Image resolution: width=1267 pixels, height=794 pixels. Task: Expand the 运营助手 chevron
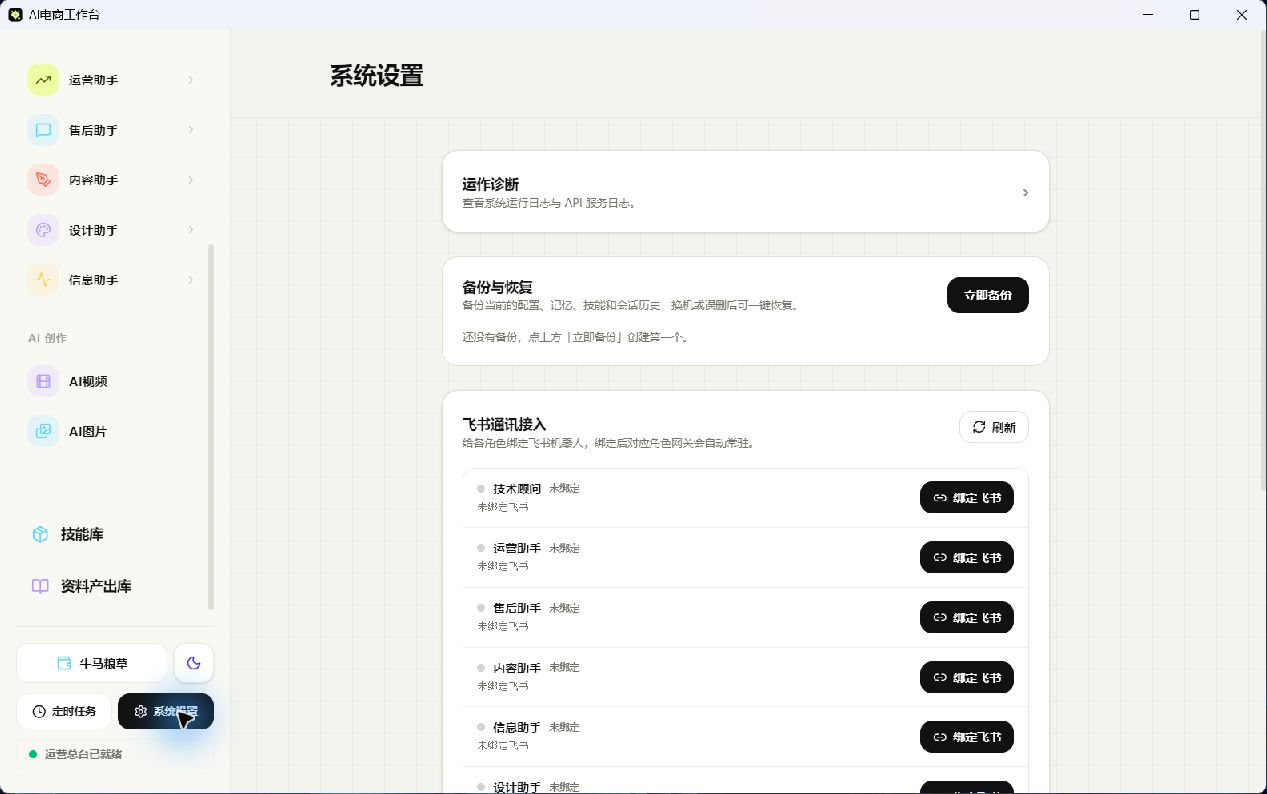(191, 80)
